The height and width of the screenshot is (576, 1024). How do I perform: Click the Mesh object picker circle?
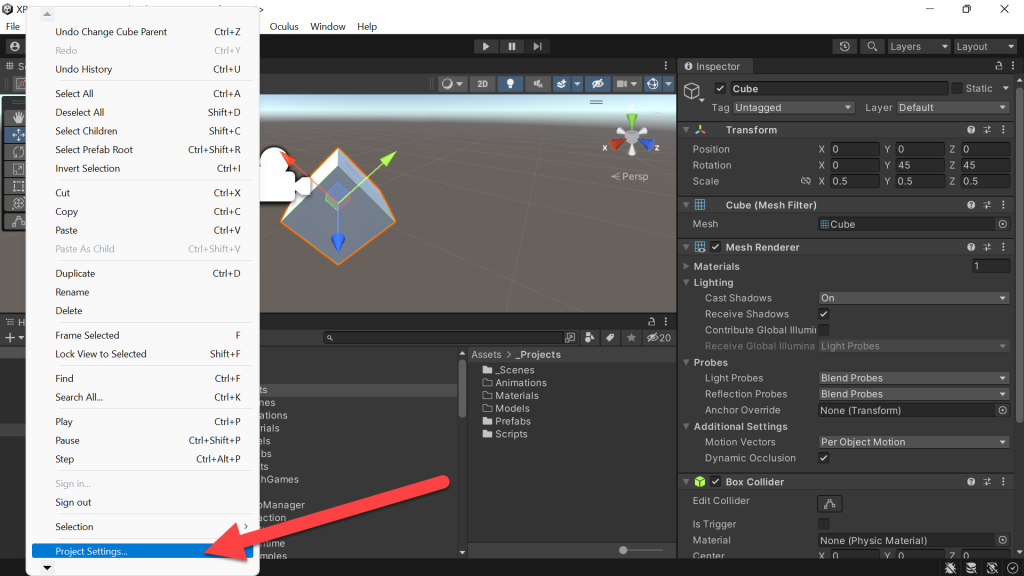pyautogui.click(x=1002, y=224)
